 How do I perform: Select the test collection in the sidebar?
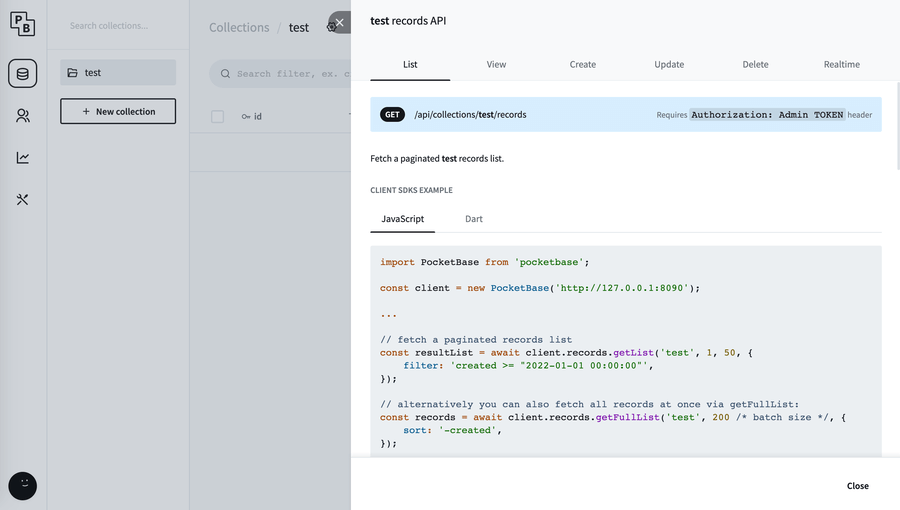click(x=118, y=72)
